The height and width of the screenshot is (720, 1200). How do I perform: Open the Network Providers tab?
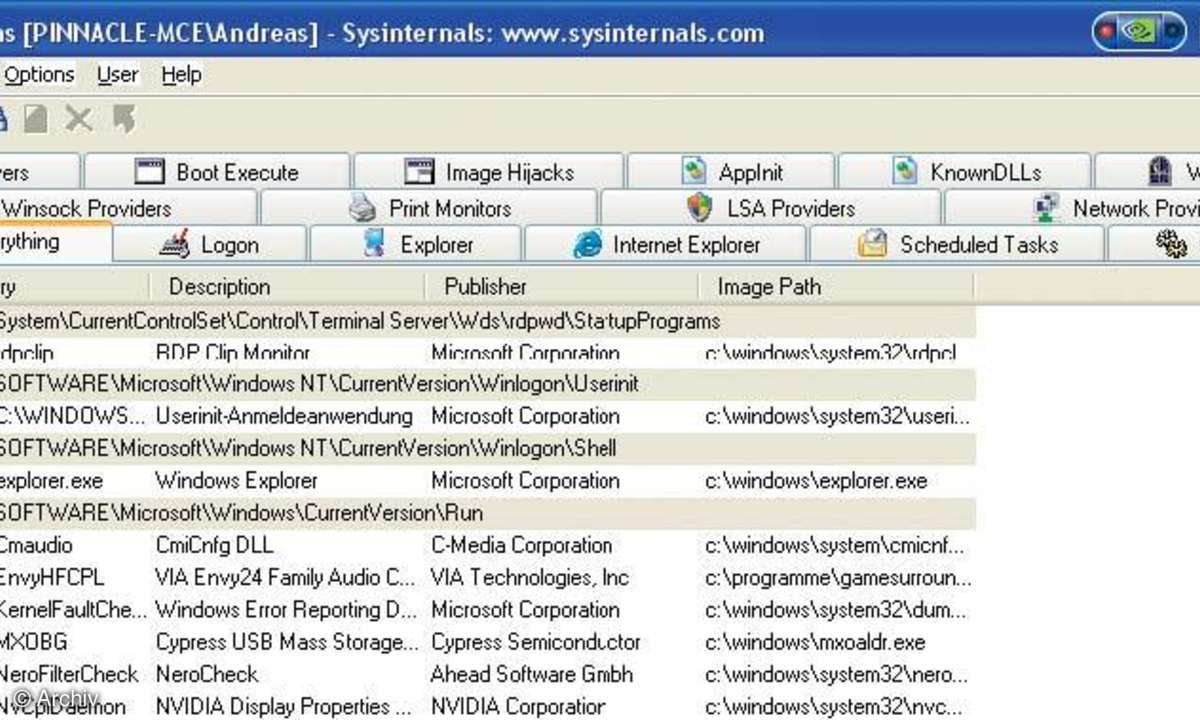[1073, 209]
